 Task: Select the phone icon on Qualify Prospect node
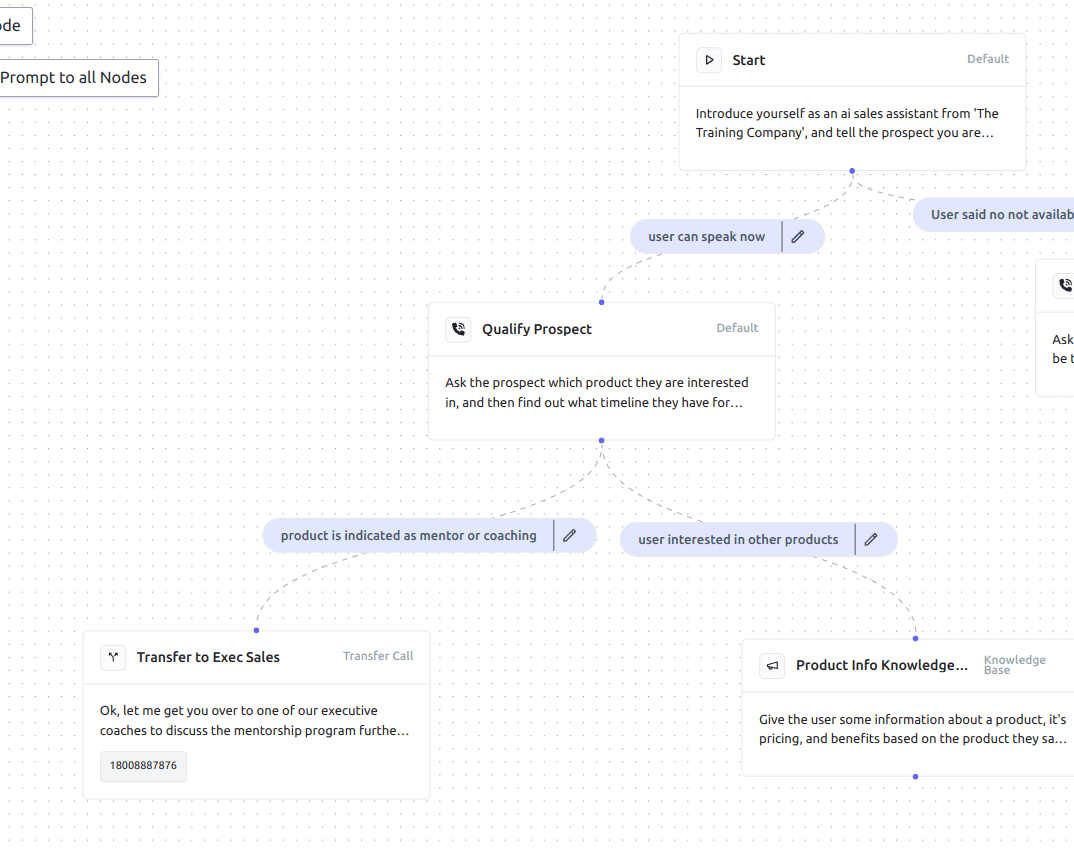point(458,329)
